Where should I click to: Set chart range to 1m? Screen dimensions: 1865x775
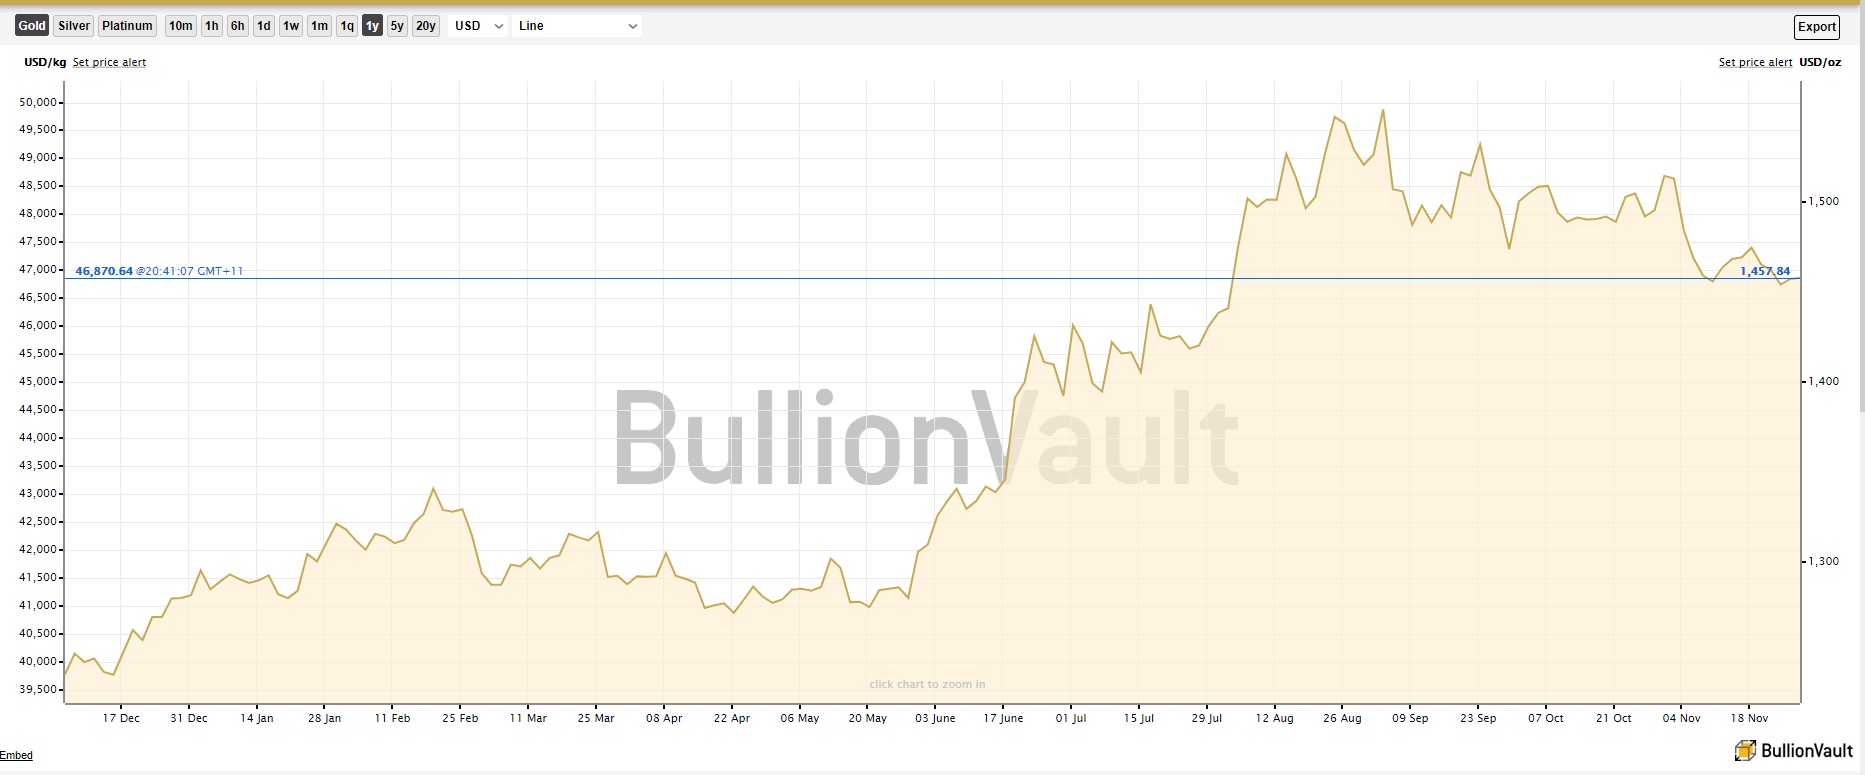[x=319, y=26]
